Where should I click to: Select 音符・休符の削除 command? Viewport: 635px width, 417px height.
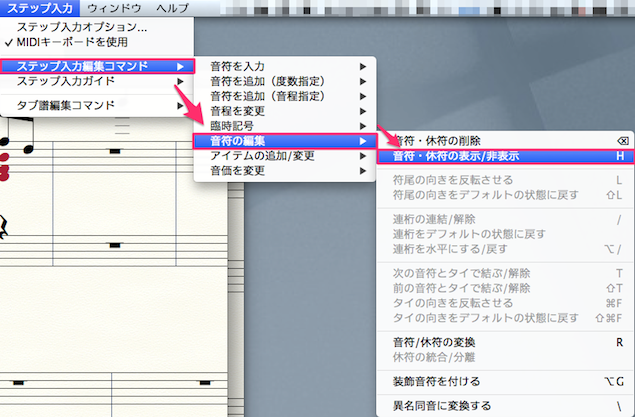tap(505, 141)
